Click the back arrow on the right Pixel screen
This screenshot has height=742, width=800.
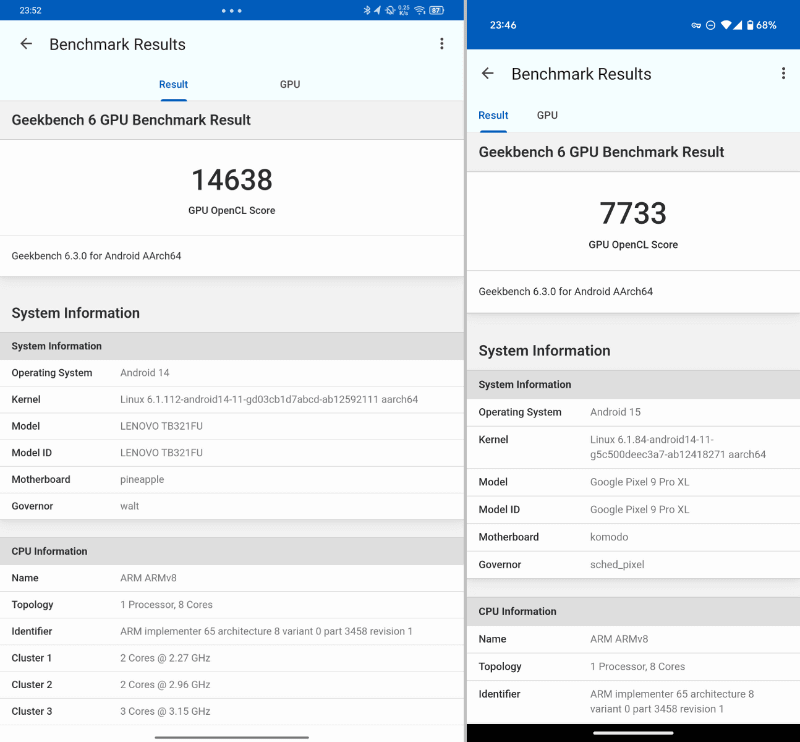(x=489, y=73)
